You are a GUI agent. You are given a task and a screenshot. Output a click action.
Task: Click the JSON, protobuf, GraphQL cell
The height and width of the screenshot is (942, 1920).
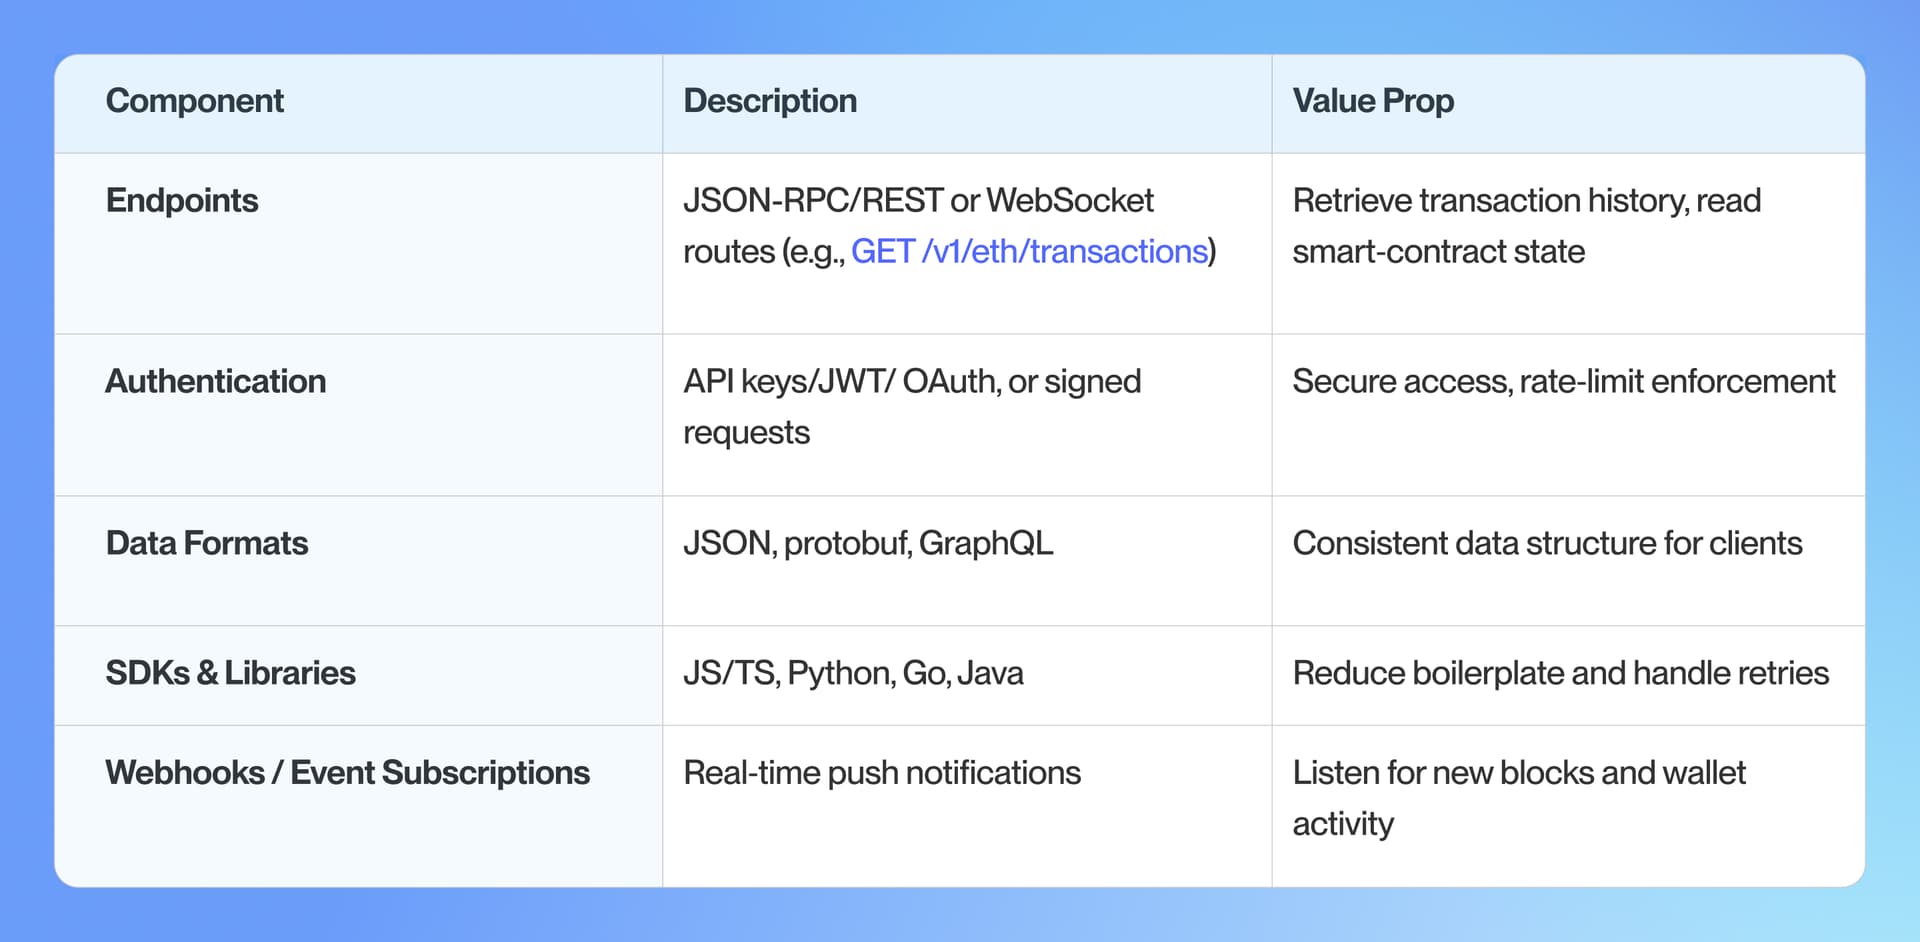[867, 543]
